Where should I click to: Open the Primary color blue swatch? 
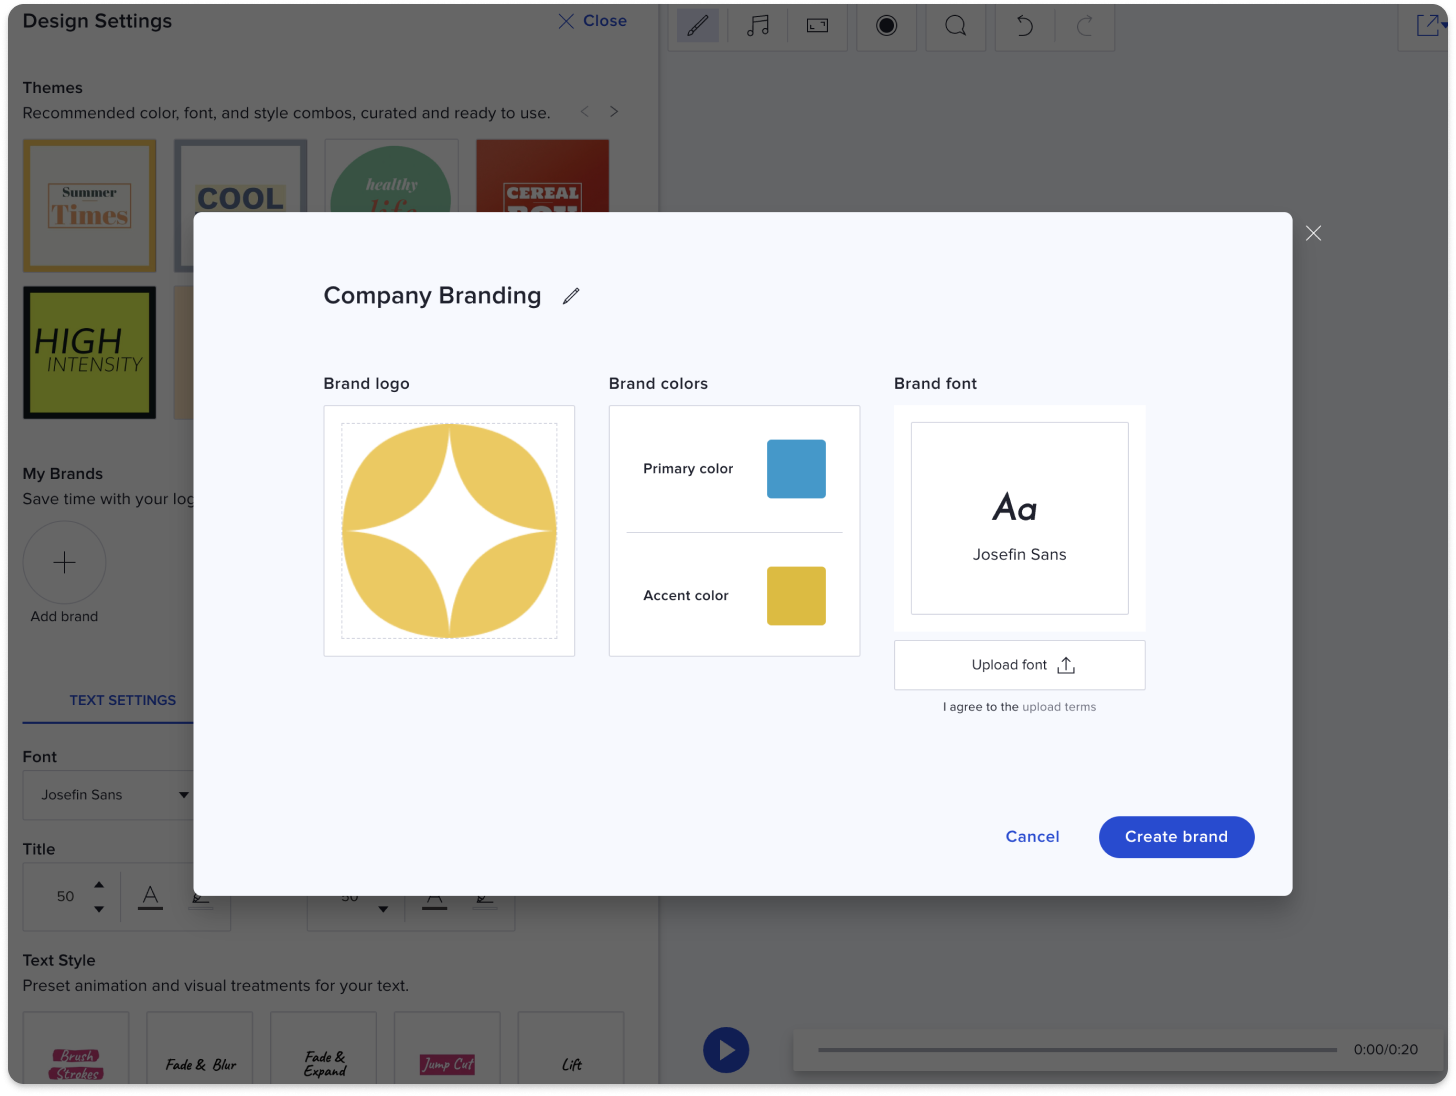[x=796, y=469]
